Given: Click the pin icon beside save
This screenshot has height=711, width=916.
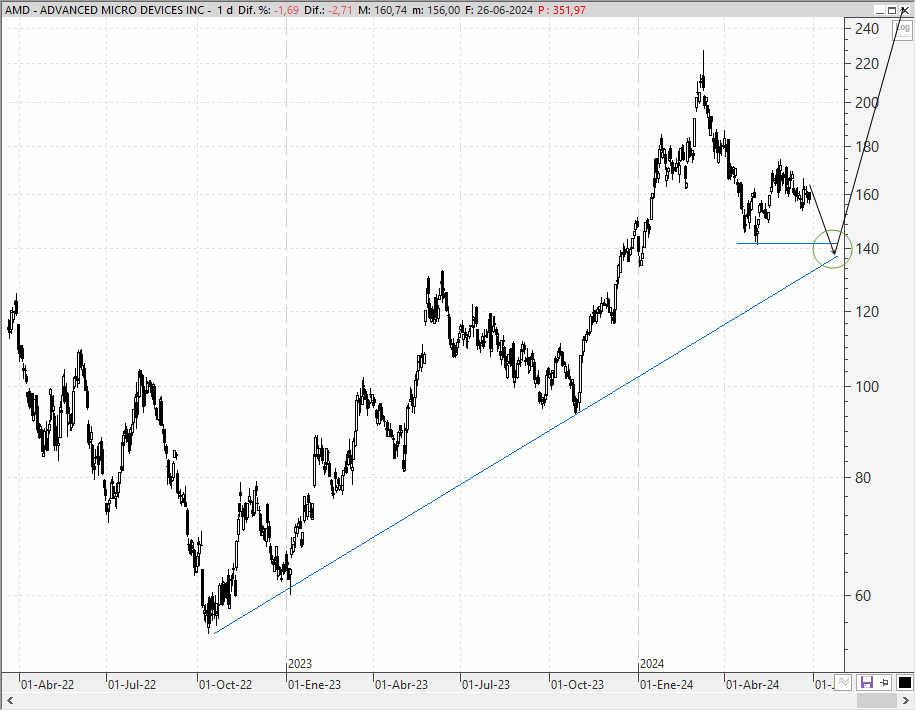Looking at the screenshot, I should 884,682.
